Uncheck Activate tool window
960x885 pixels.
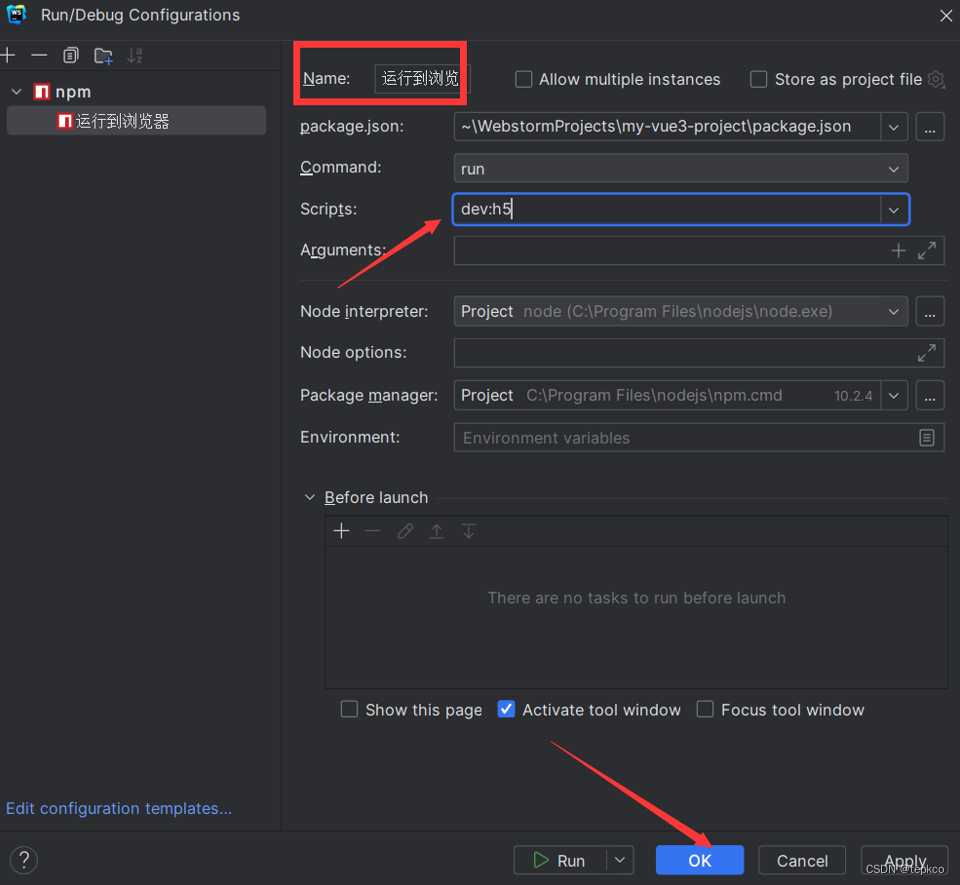506,709
